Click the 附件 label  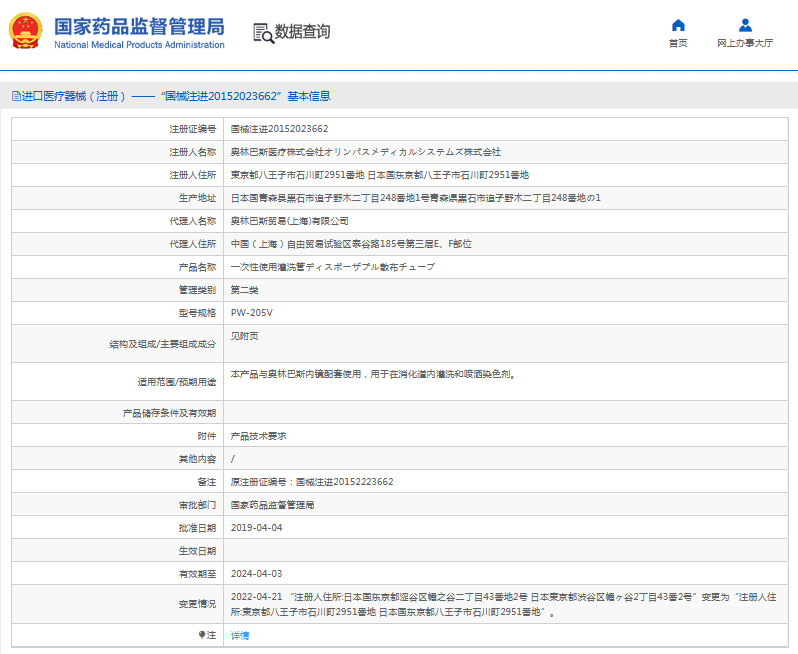click(x=207, y=436)
